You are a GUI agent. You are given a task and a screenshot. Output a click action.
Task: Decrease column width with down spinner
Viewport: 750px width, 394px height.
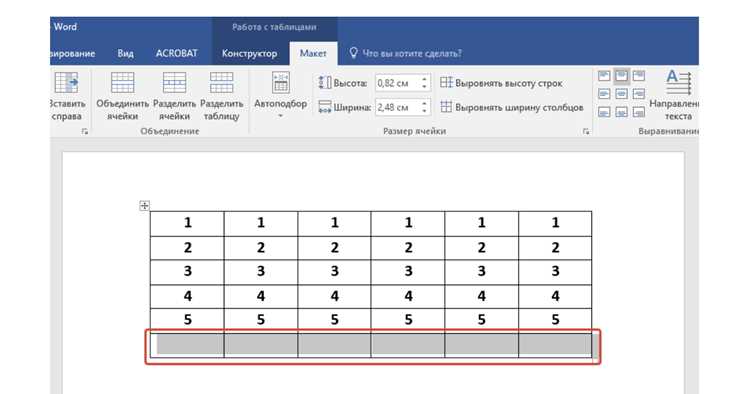424,111
